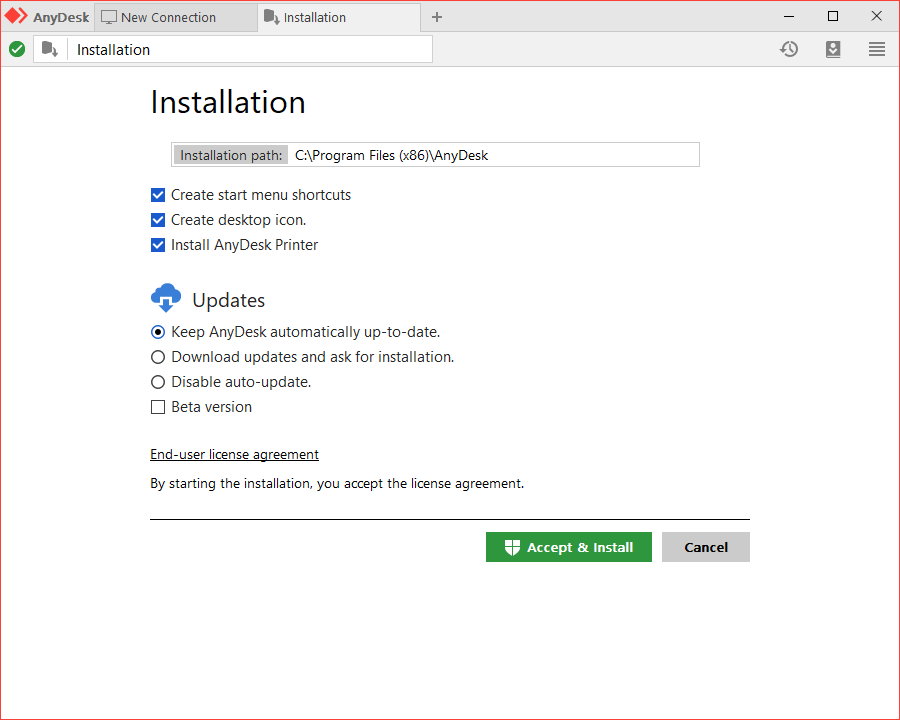Click the Updates section heading
The width and height of the screenshot is (900, 720).
(x=228, y=300)
